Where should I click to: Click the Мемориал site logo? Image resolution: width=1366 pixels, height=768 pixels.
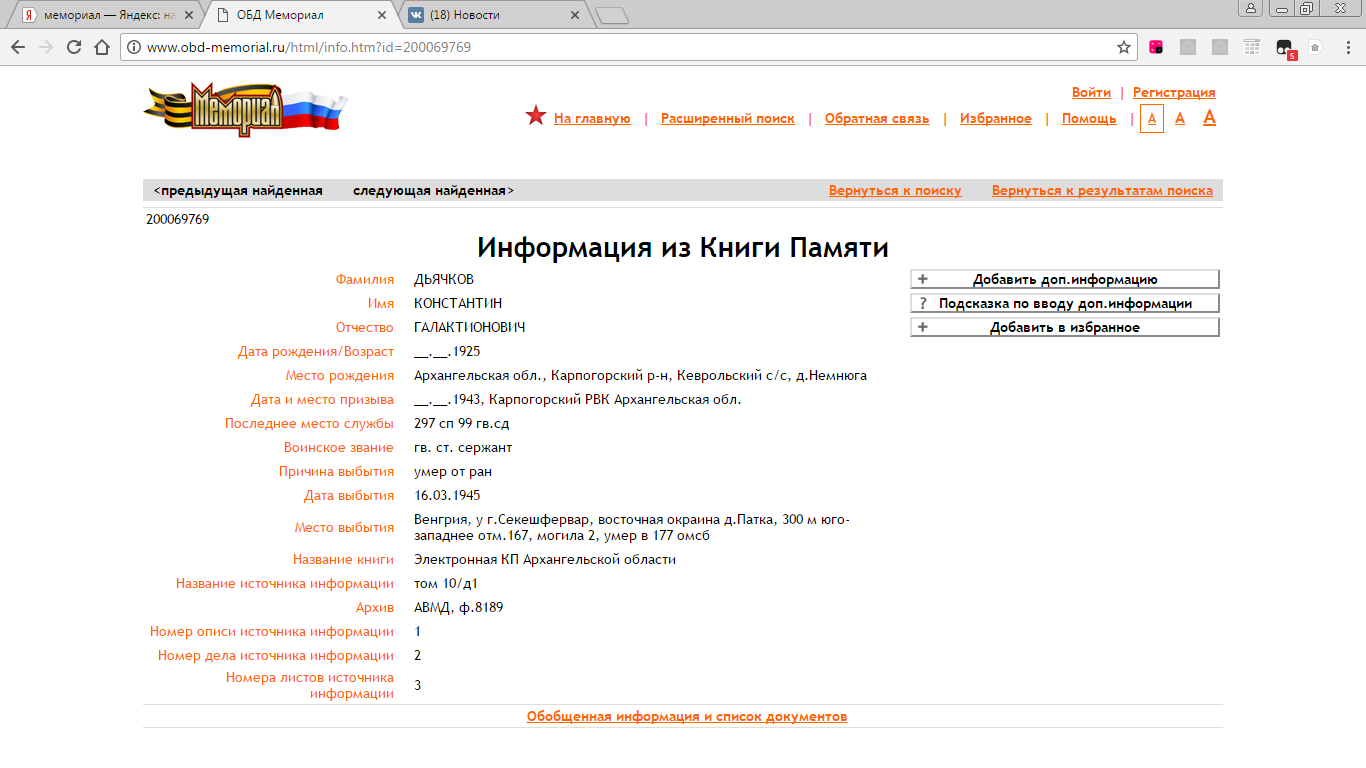246,110
